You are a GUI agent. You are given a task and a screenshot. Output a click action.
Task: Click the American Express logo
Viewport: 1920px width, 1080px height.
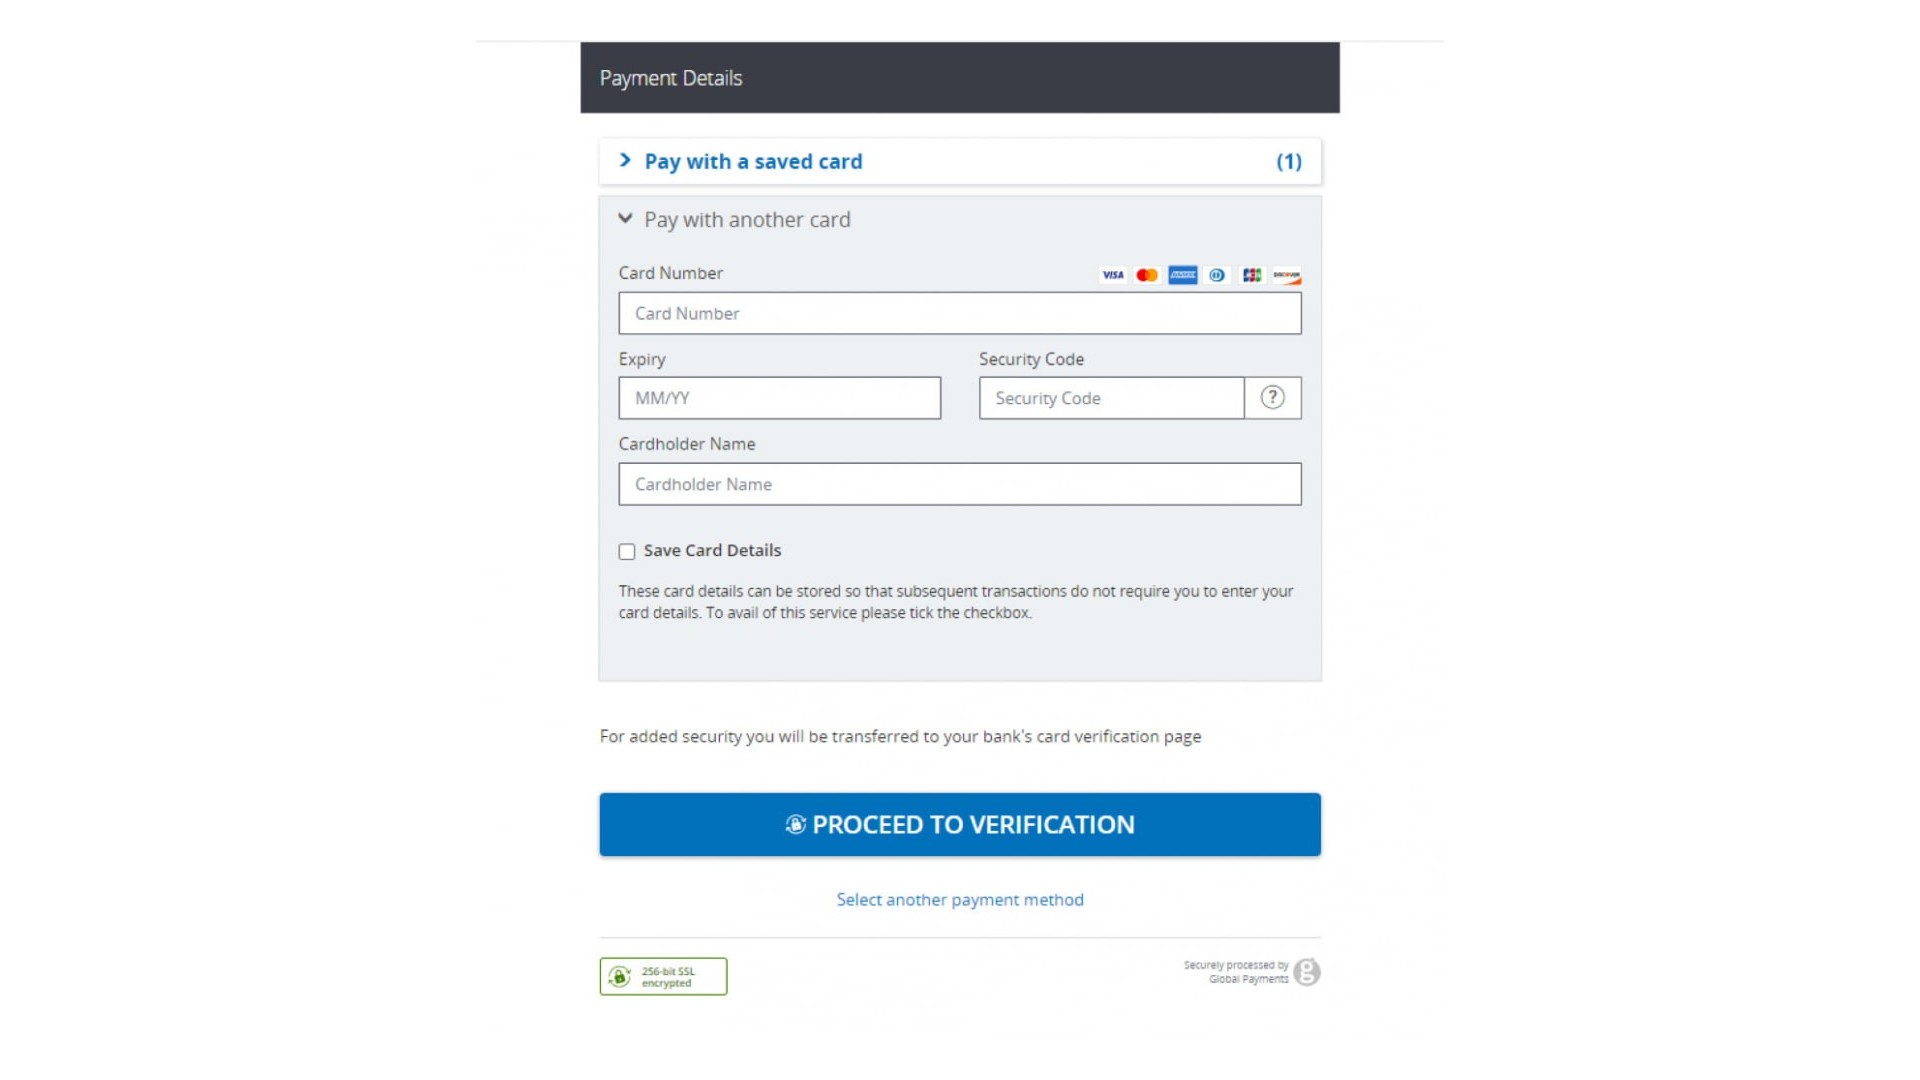coord(1182,275)
